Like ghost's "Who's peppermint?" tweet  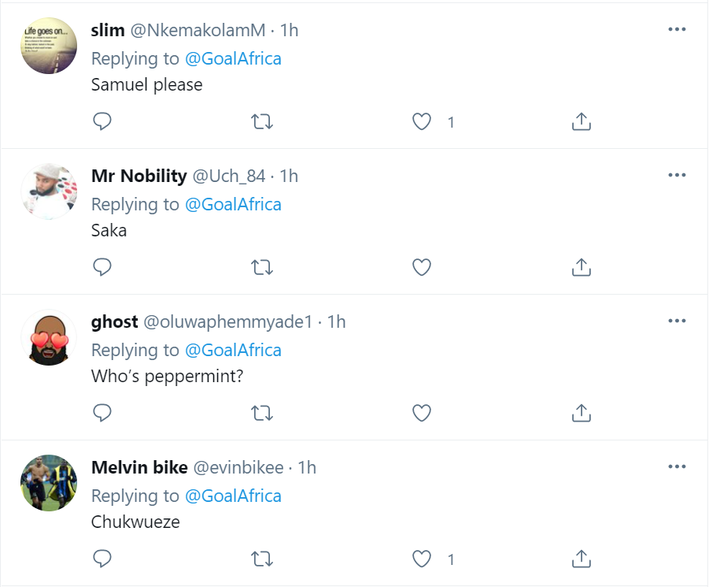[422, 412]
